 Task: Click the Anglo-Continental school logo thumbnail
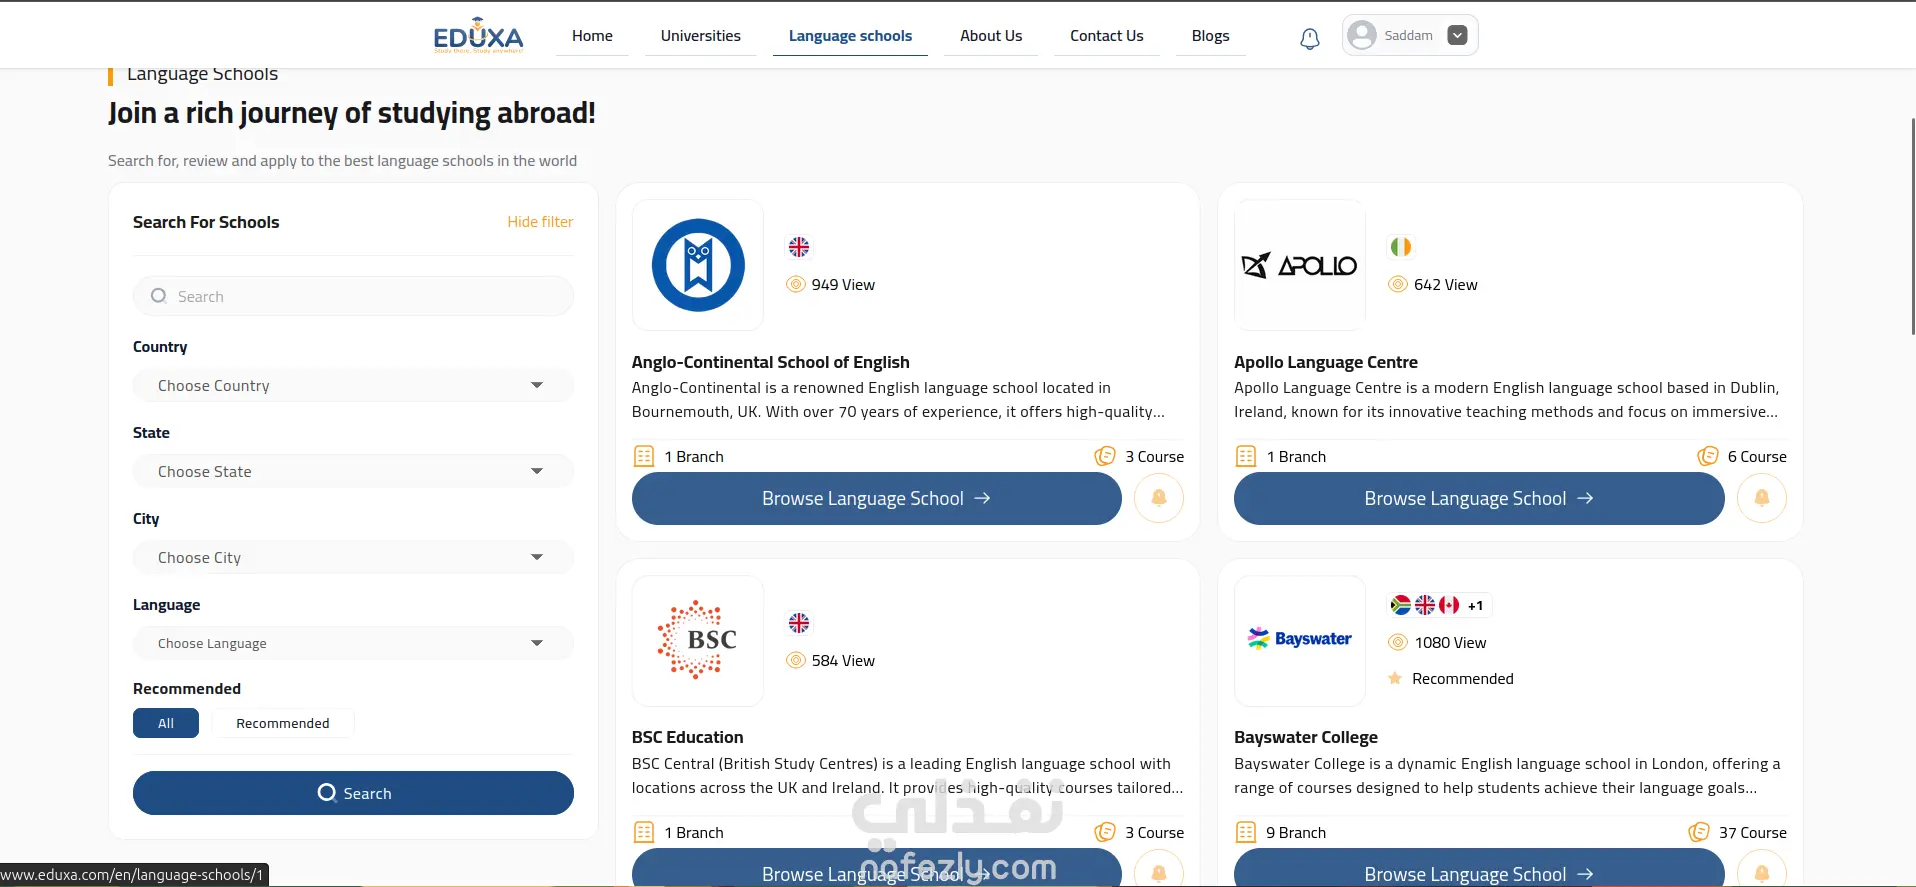[x=698, y=265]
